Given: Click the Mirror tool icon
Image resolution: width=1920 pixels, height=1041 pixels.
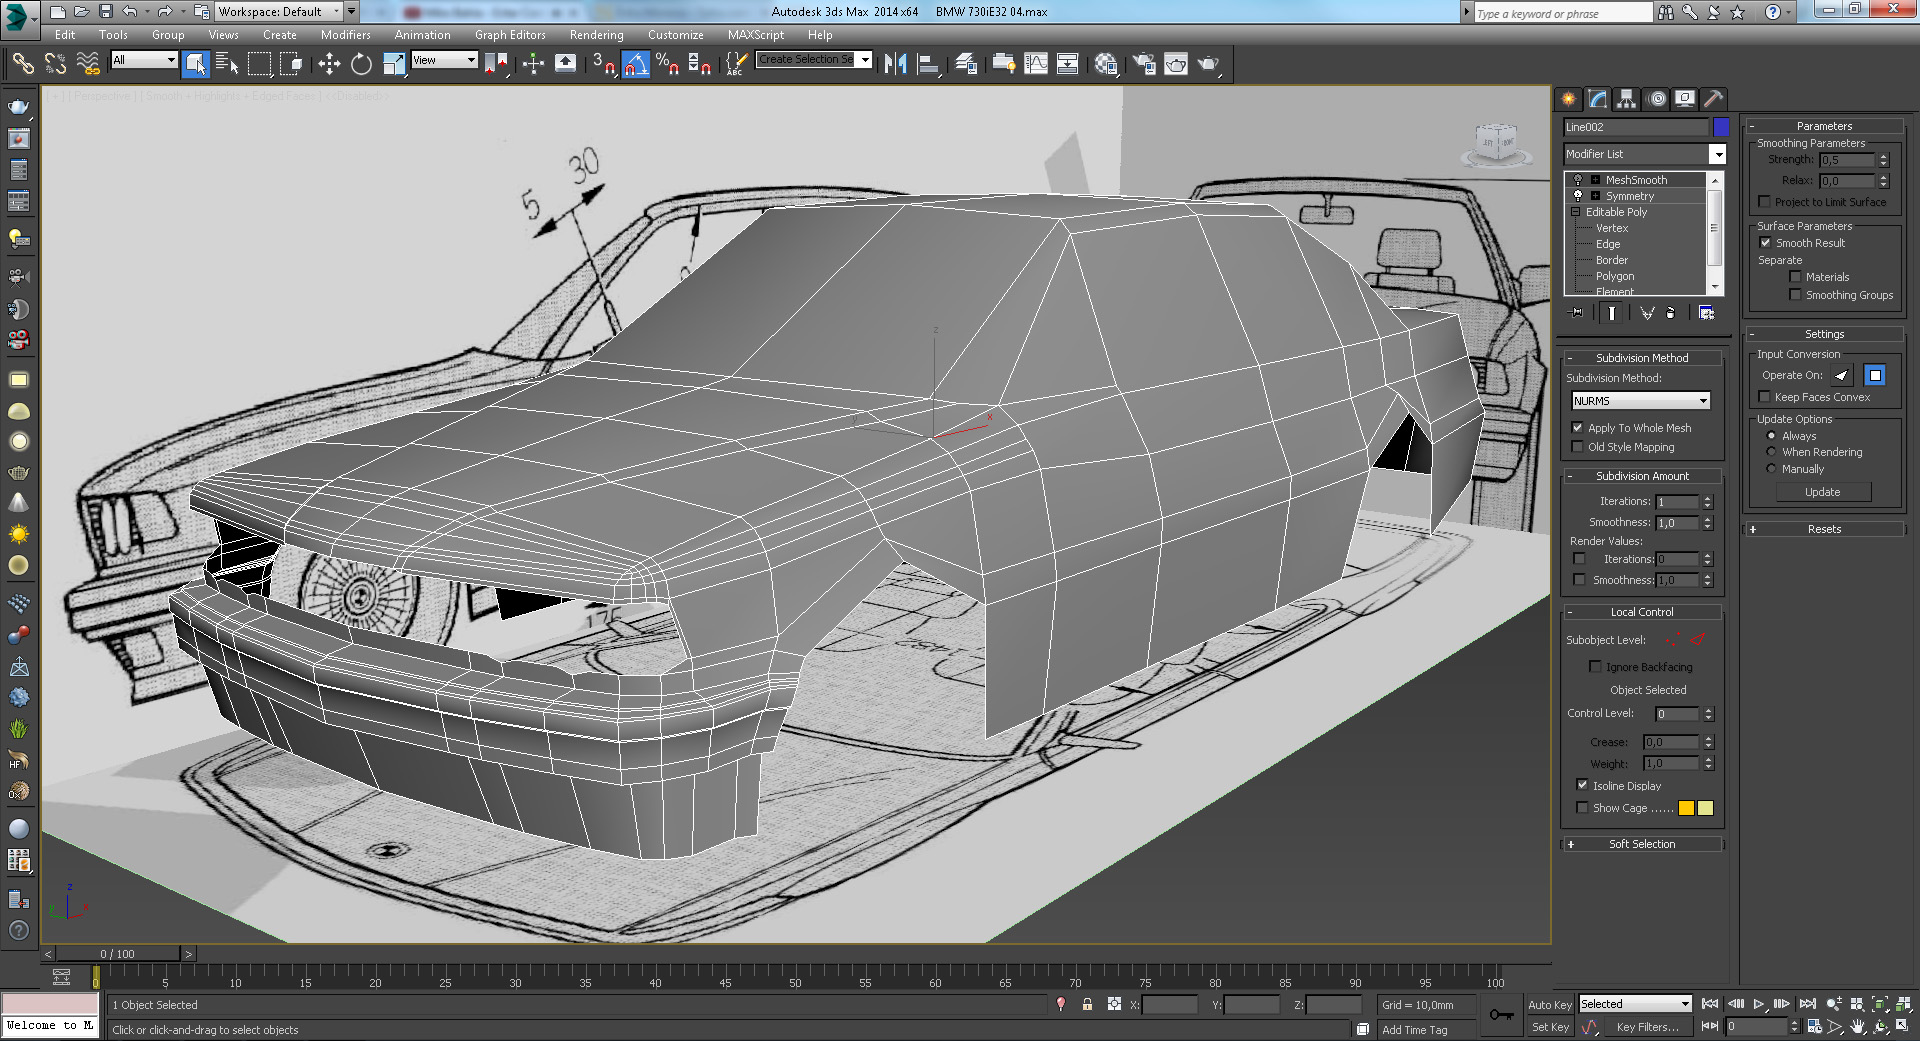Looking at the screenshot, I should click(x=895, y=64).
